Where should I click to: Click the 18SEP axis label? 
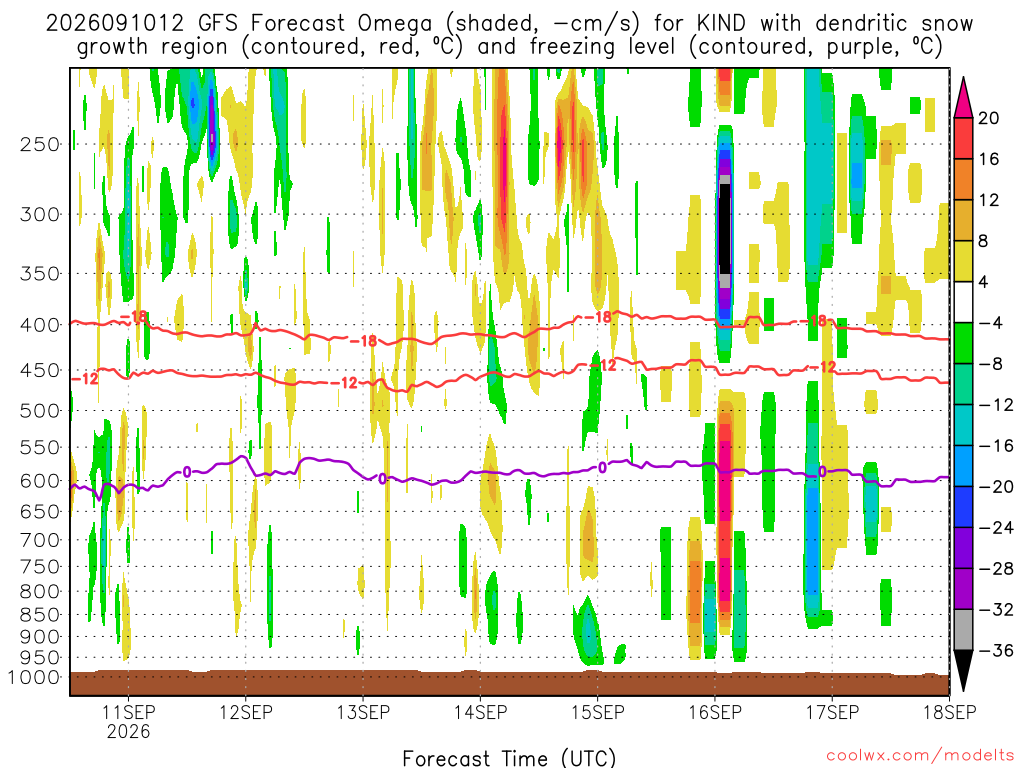coord(950,712)
